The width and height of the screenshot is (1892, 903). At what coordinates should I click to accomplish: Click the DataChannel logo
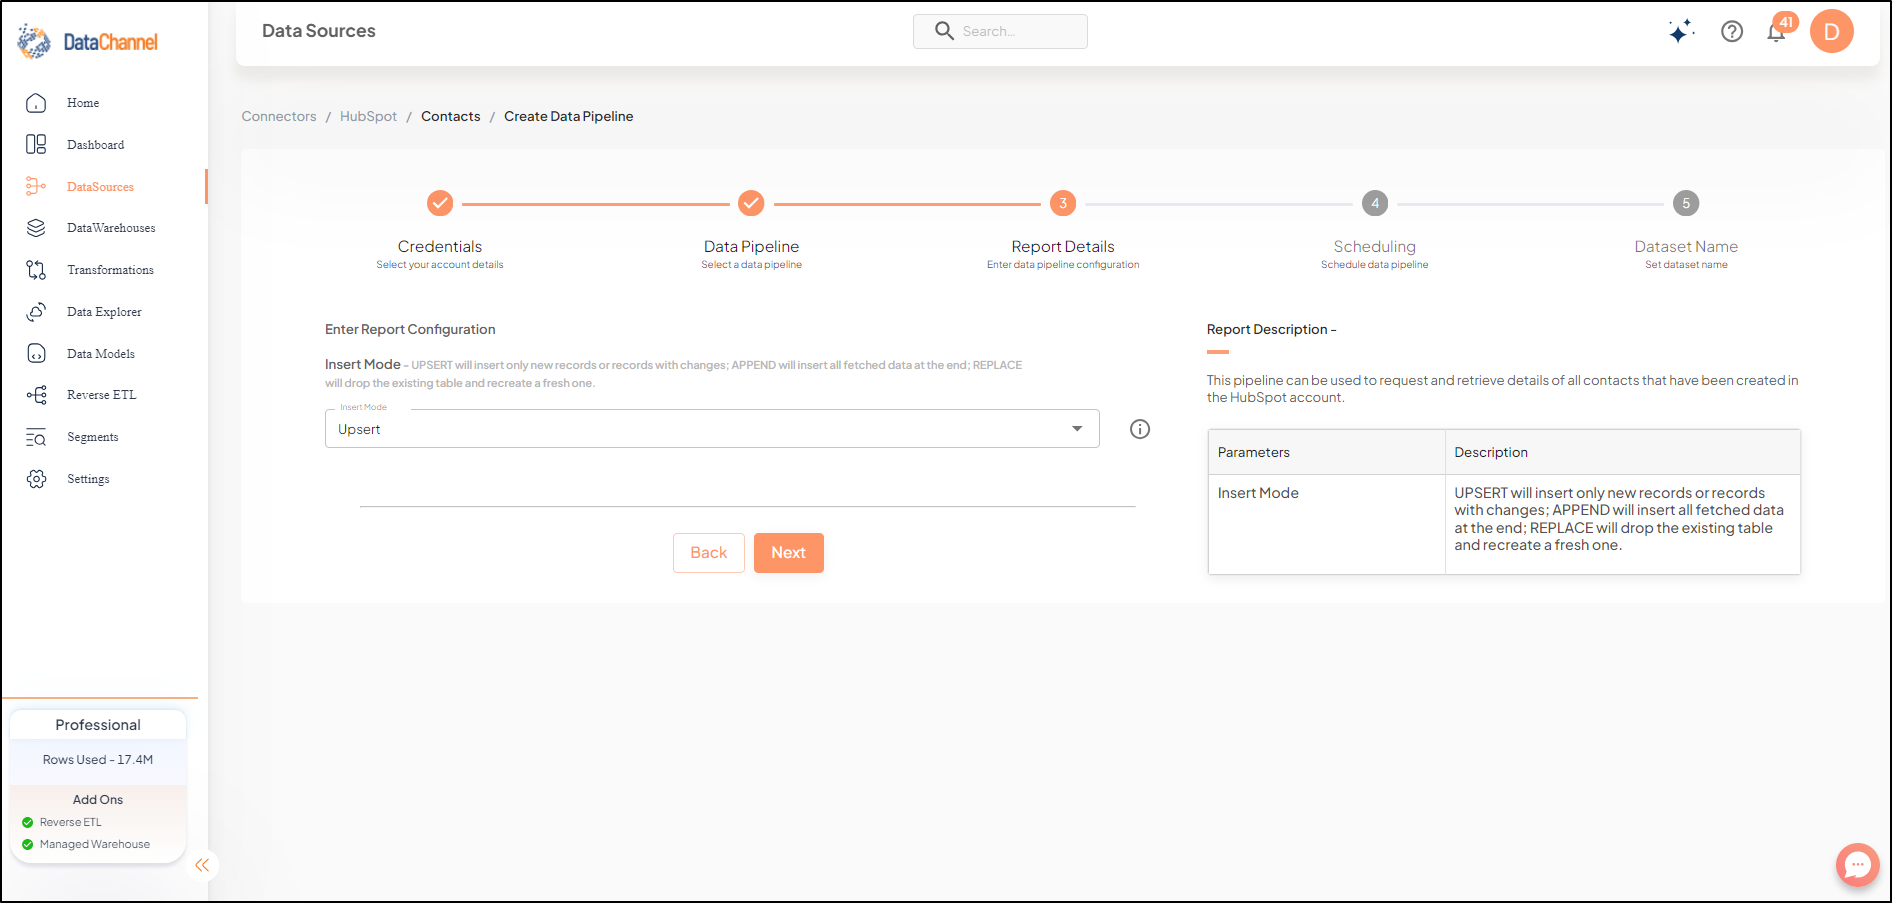click(x=88, y=42)
